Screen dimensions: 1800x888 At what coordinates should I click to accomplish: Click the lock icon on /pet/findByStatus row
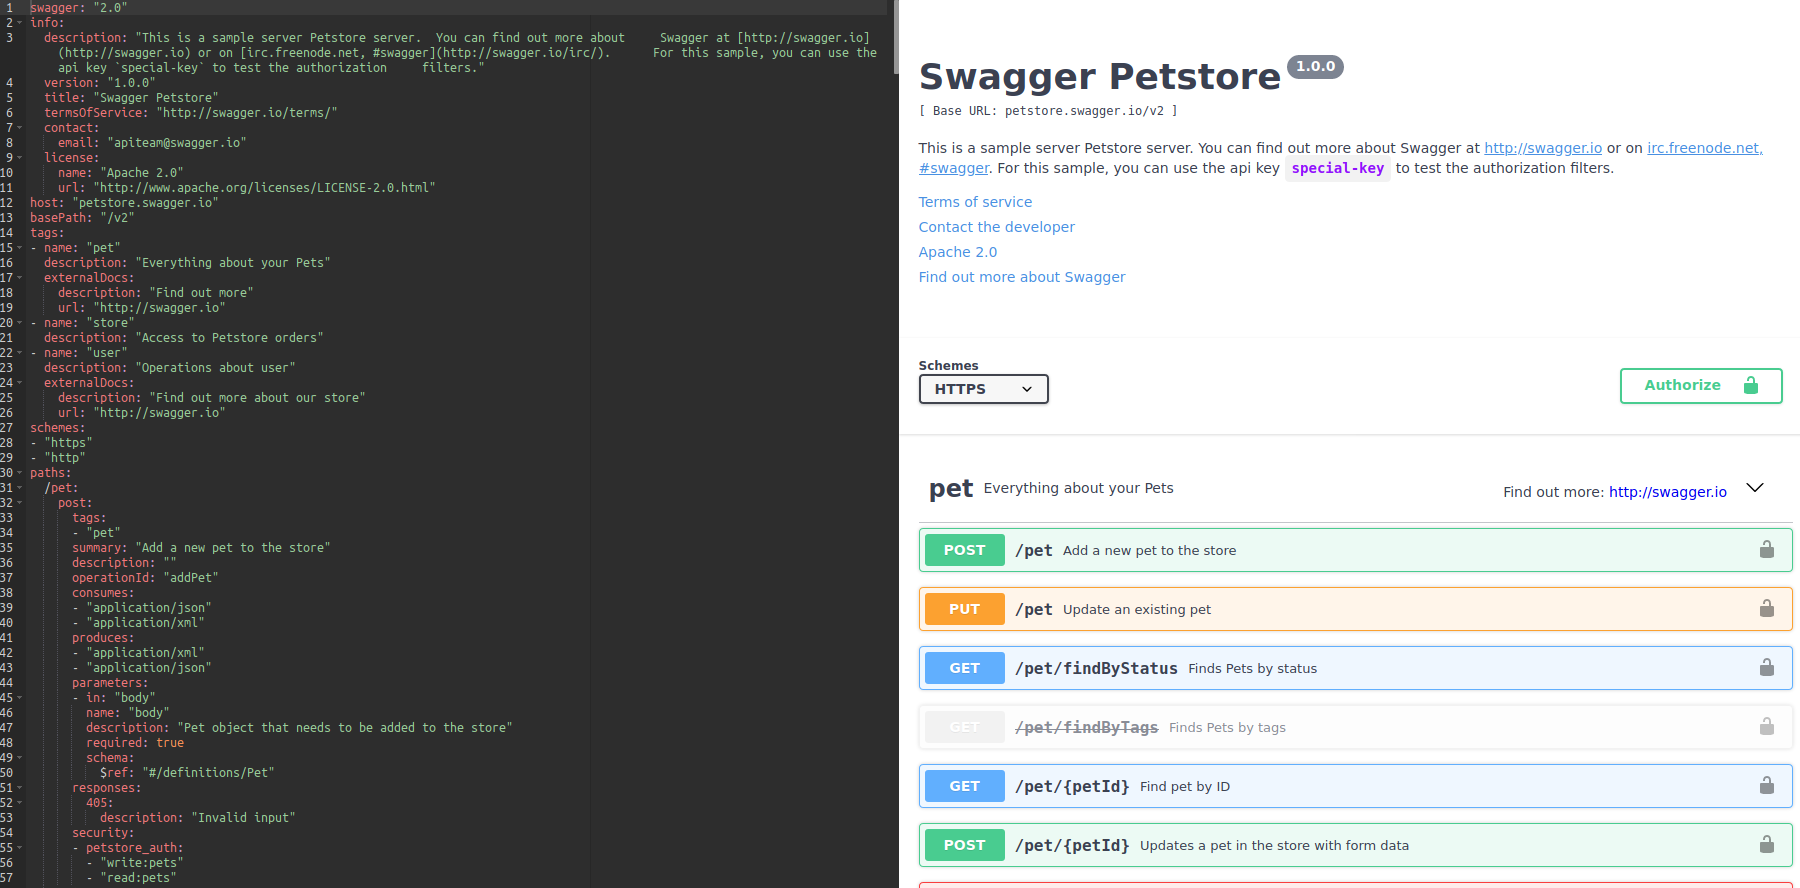[1767, 668]
